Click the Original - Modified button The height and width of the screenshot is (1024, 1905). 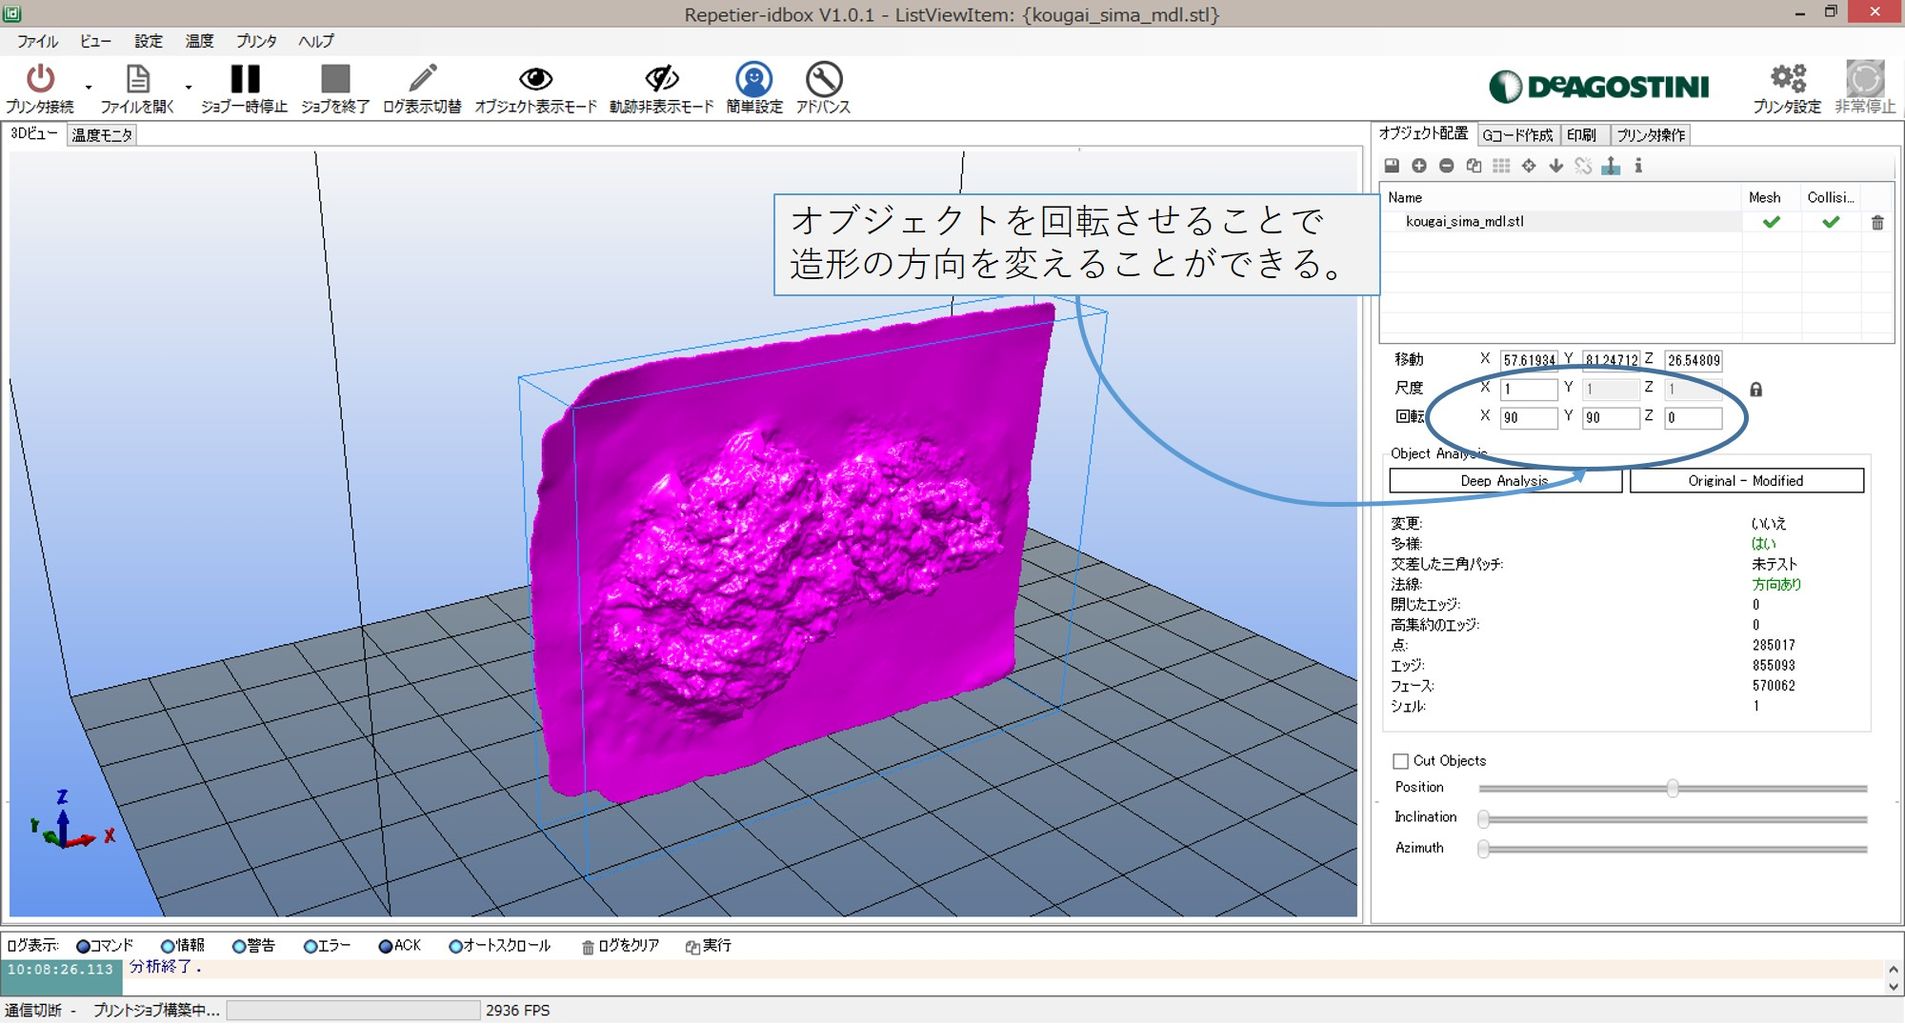click(1746, 481)
